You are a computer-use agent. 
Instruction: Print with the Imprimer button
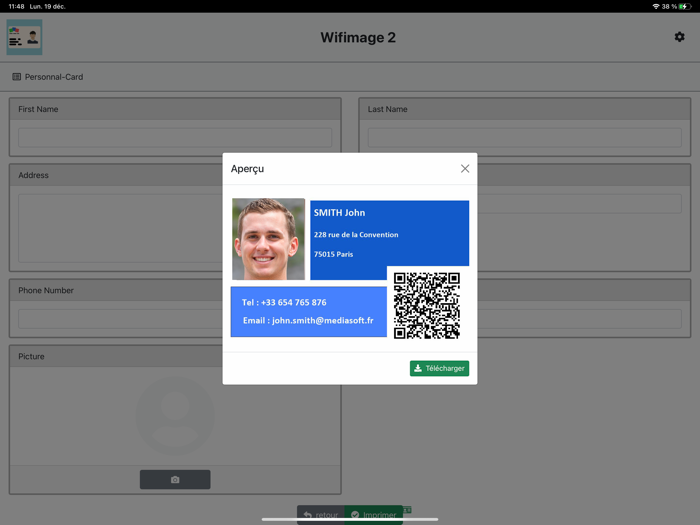374,515
